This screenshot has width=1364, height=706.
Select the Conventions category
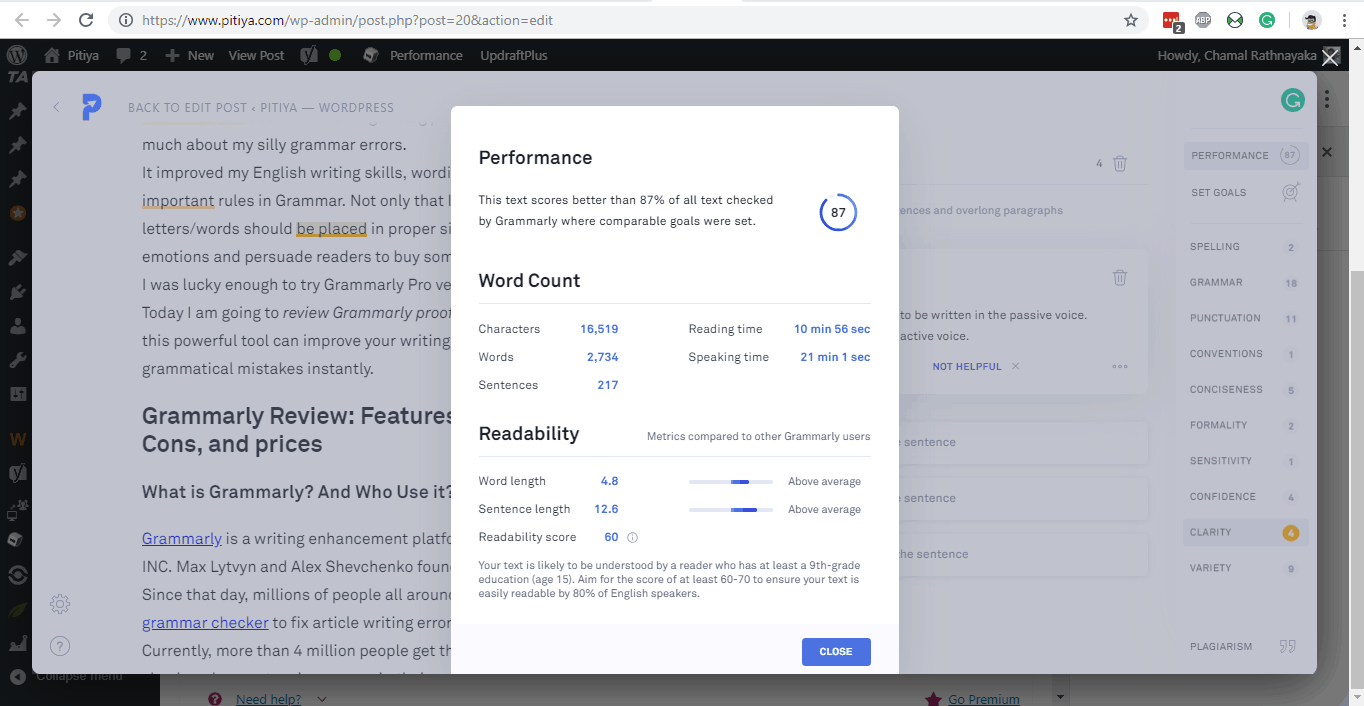1246,354
